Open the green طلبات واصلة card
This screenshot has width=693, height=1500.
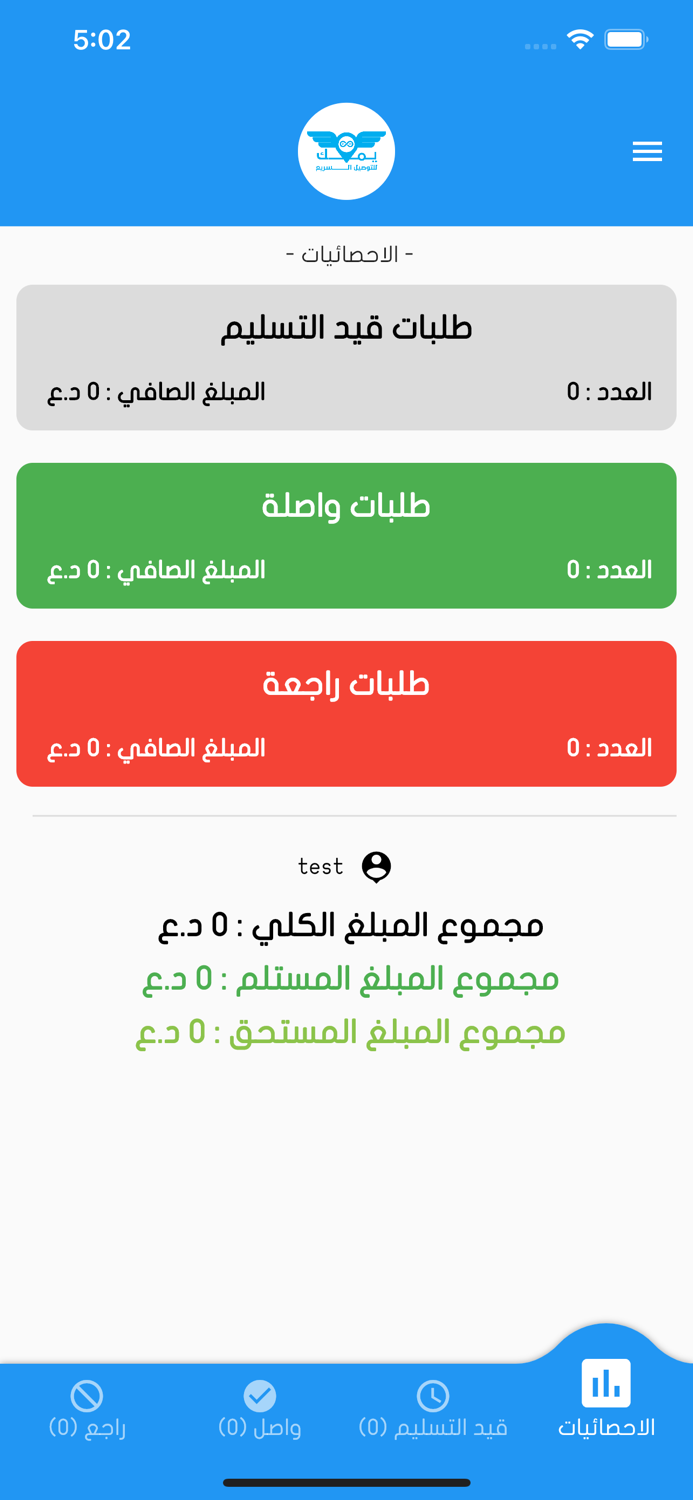[x=346, y=535]
